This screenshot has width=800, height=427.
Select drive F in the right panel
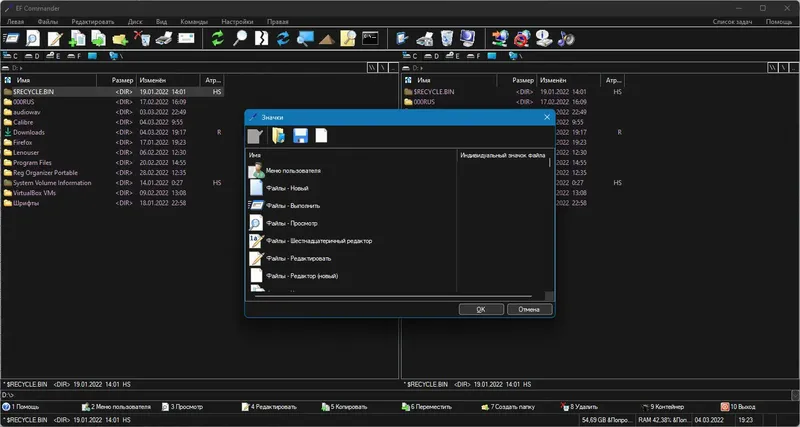coord(474,56)
